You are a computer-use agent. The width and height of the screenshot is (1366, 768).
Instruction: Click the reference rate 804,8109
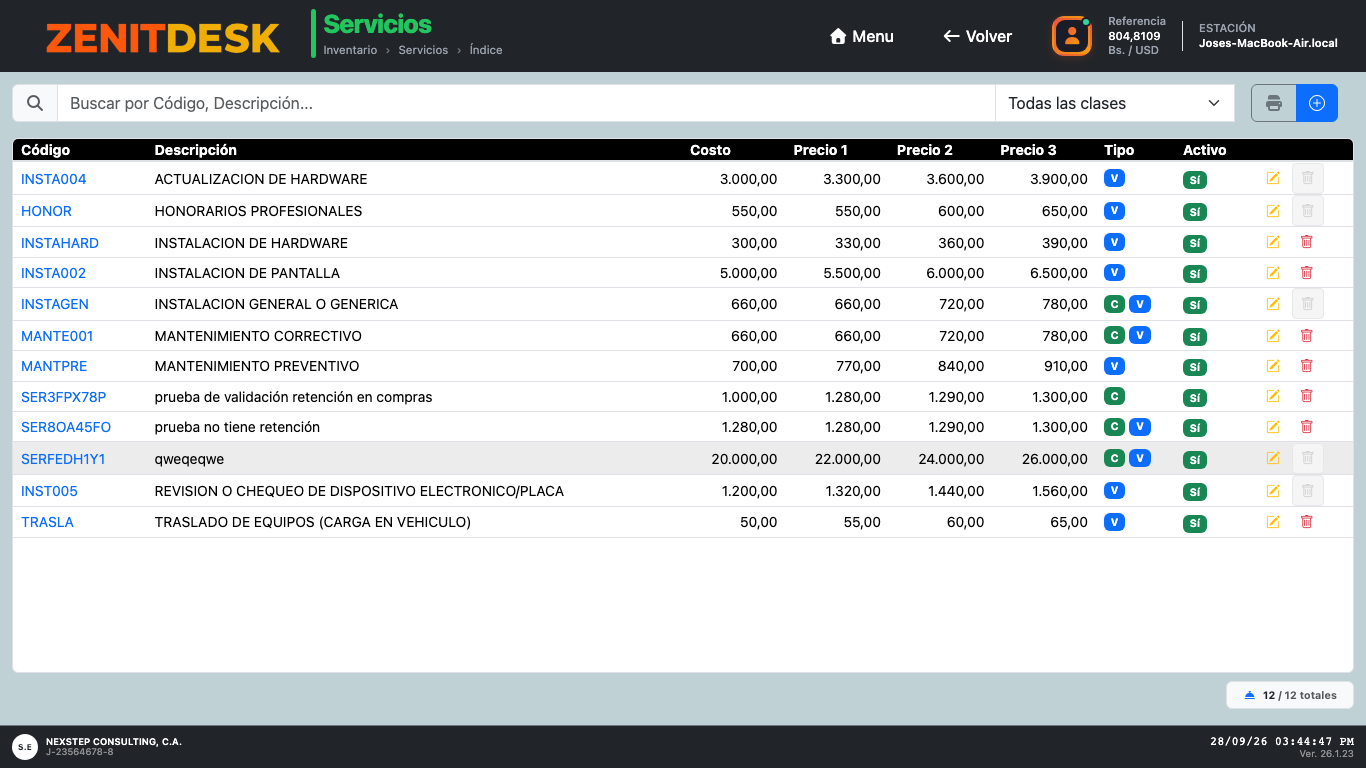[x=1134, y=36]
